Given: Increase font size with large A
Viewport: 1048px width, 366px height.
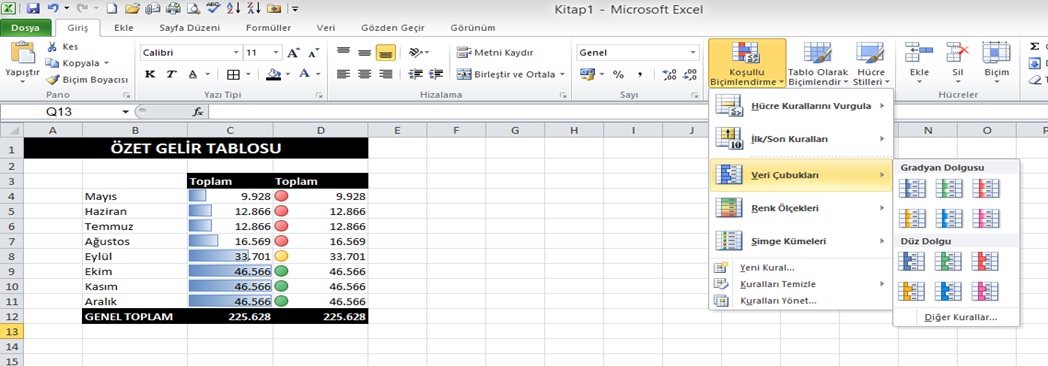Looking at the screenshot, I should coord(293,52).
